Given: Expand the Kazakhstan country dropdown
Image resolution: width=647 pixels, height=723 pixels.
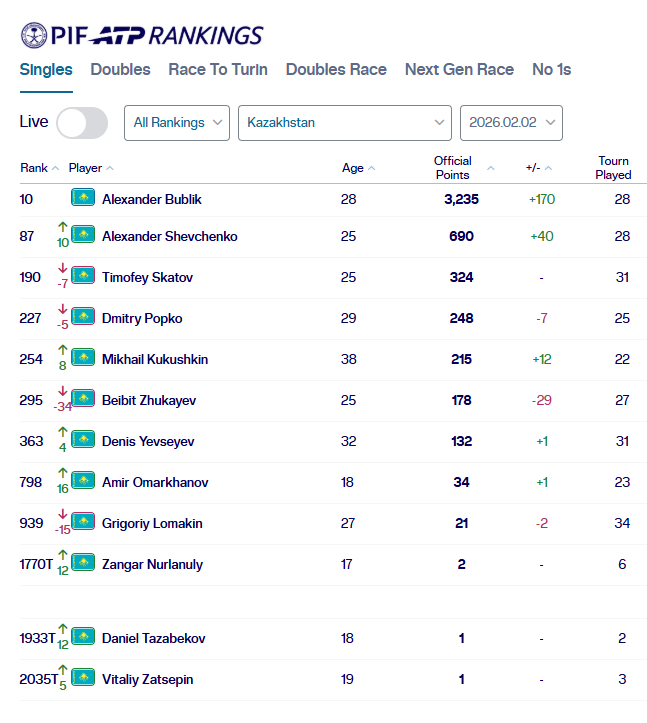Looking at the screenshot, I should (344, 123).
